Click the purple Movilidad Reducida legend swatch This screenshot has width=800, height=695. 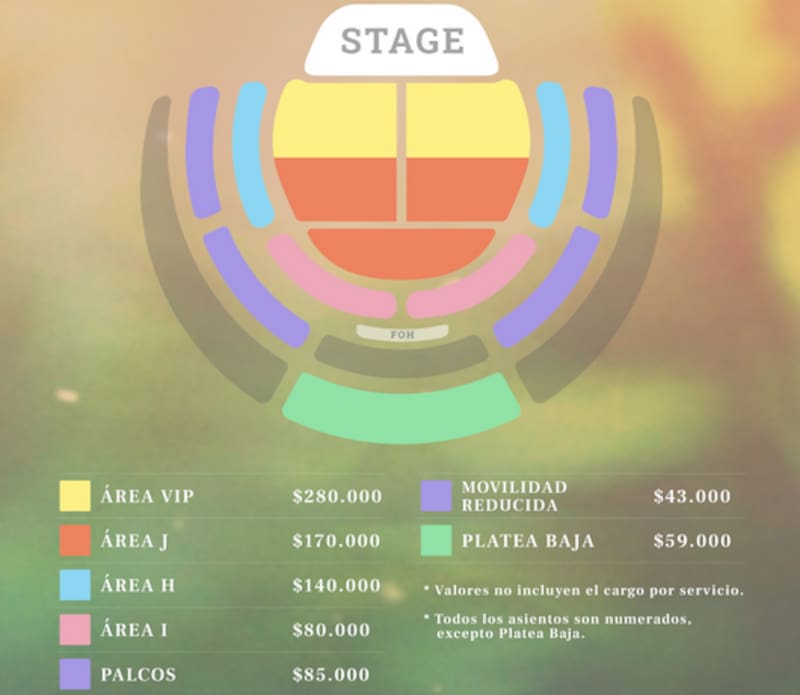click(x=436, y=496)
